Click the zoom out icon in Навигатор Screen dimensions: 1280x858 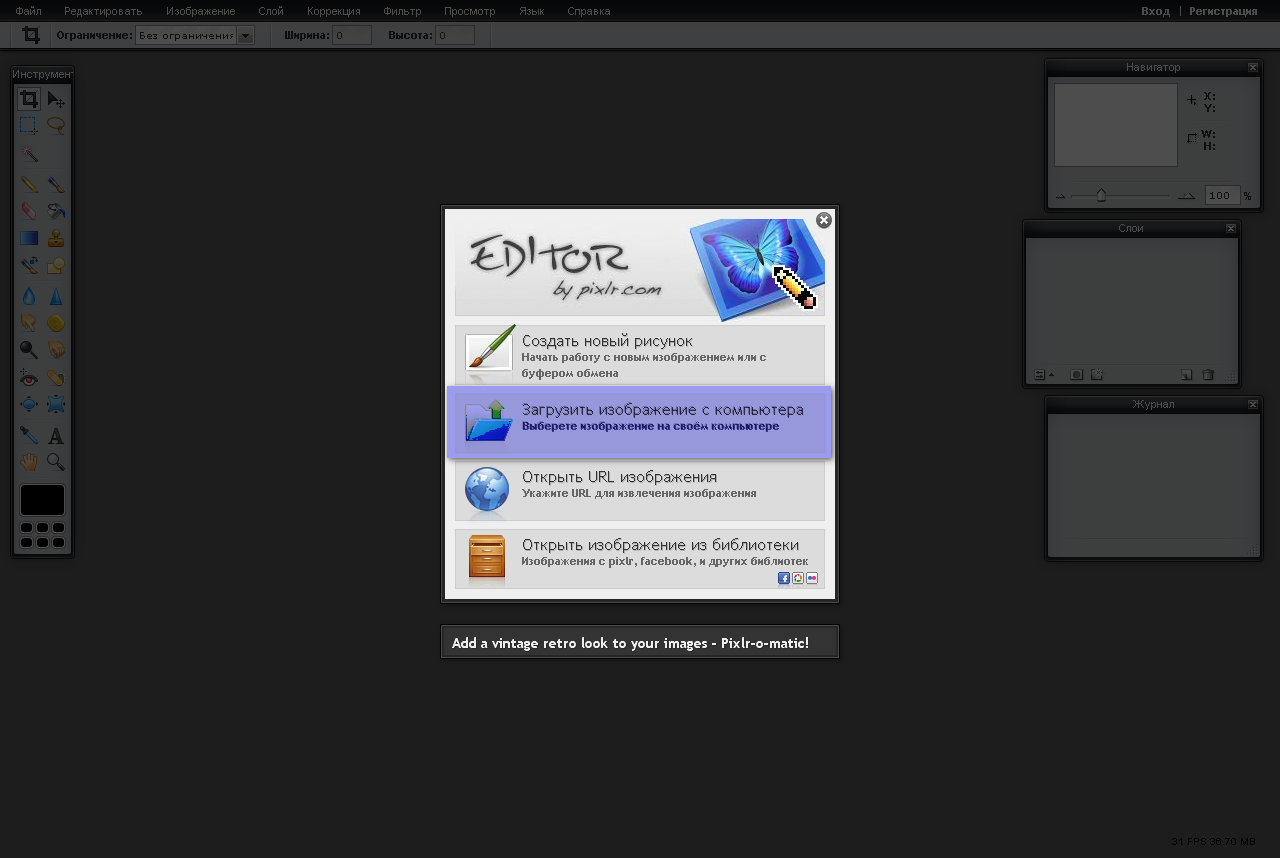[x=1061, y=197]
